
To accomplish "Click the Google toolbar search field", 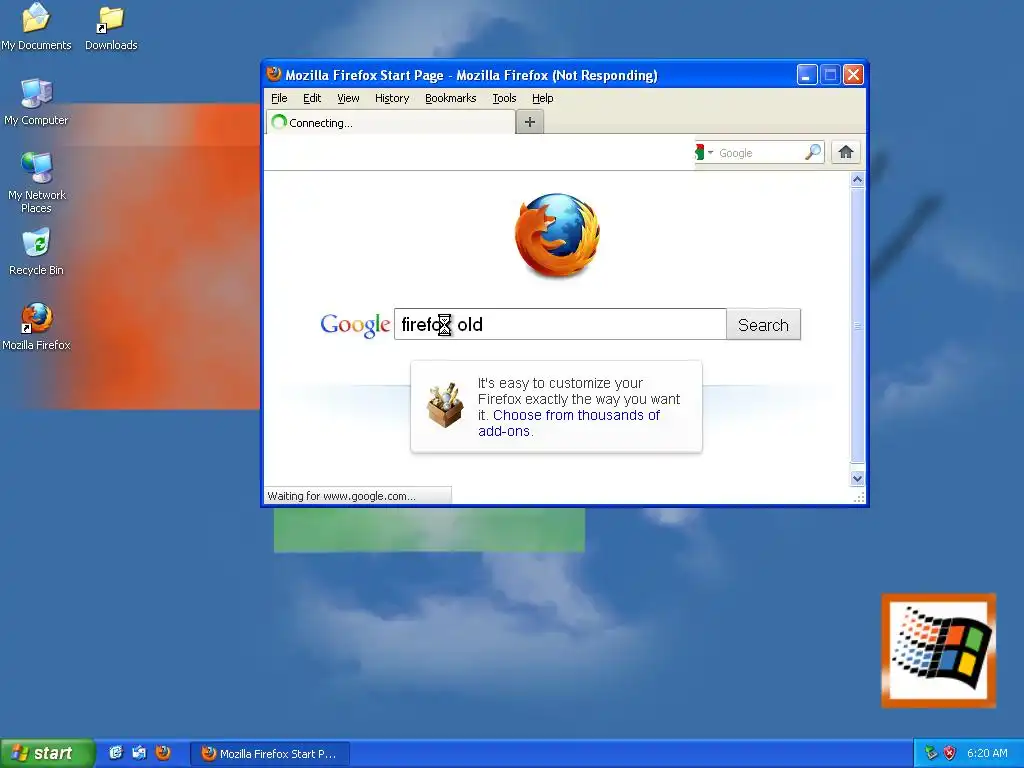I will coord(760,153).
